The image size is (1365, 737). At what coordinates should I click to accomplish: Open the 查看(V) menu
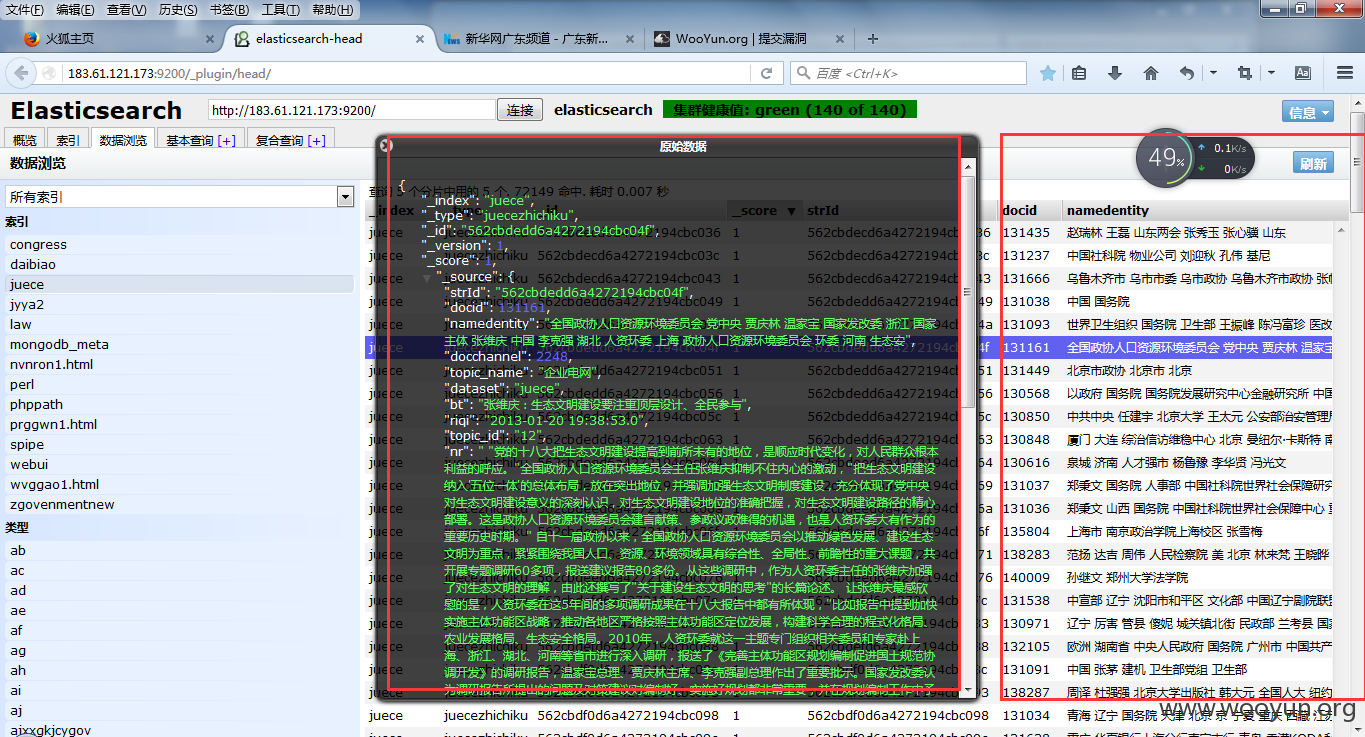coord(126,10)
